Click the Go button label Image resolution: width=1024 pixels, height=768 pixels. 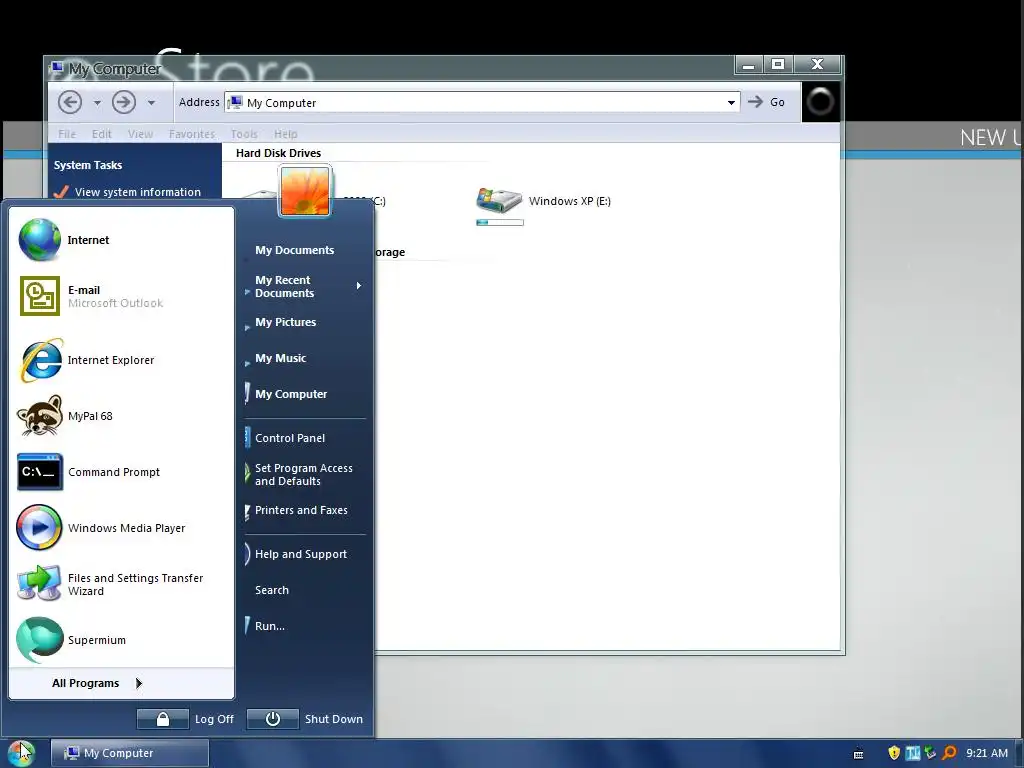pyautogui.click(x=777, y=102)
